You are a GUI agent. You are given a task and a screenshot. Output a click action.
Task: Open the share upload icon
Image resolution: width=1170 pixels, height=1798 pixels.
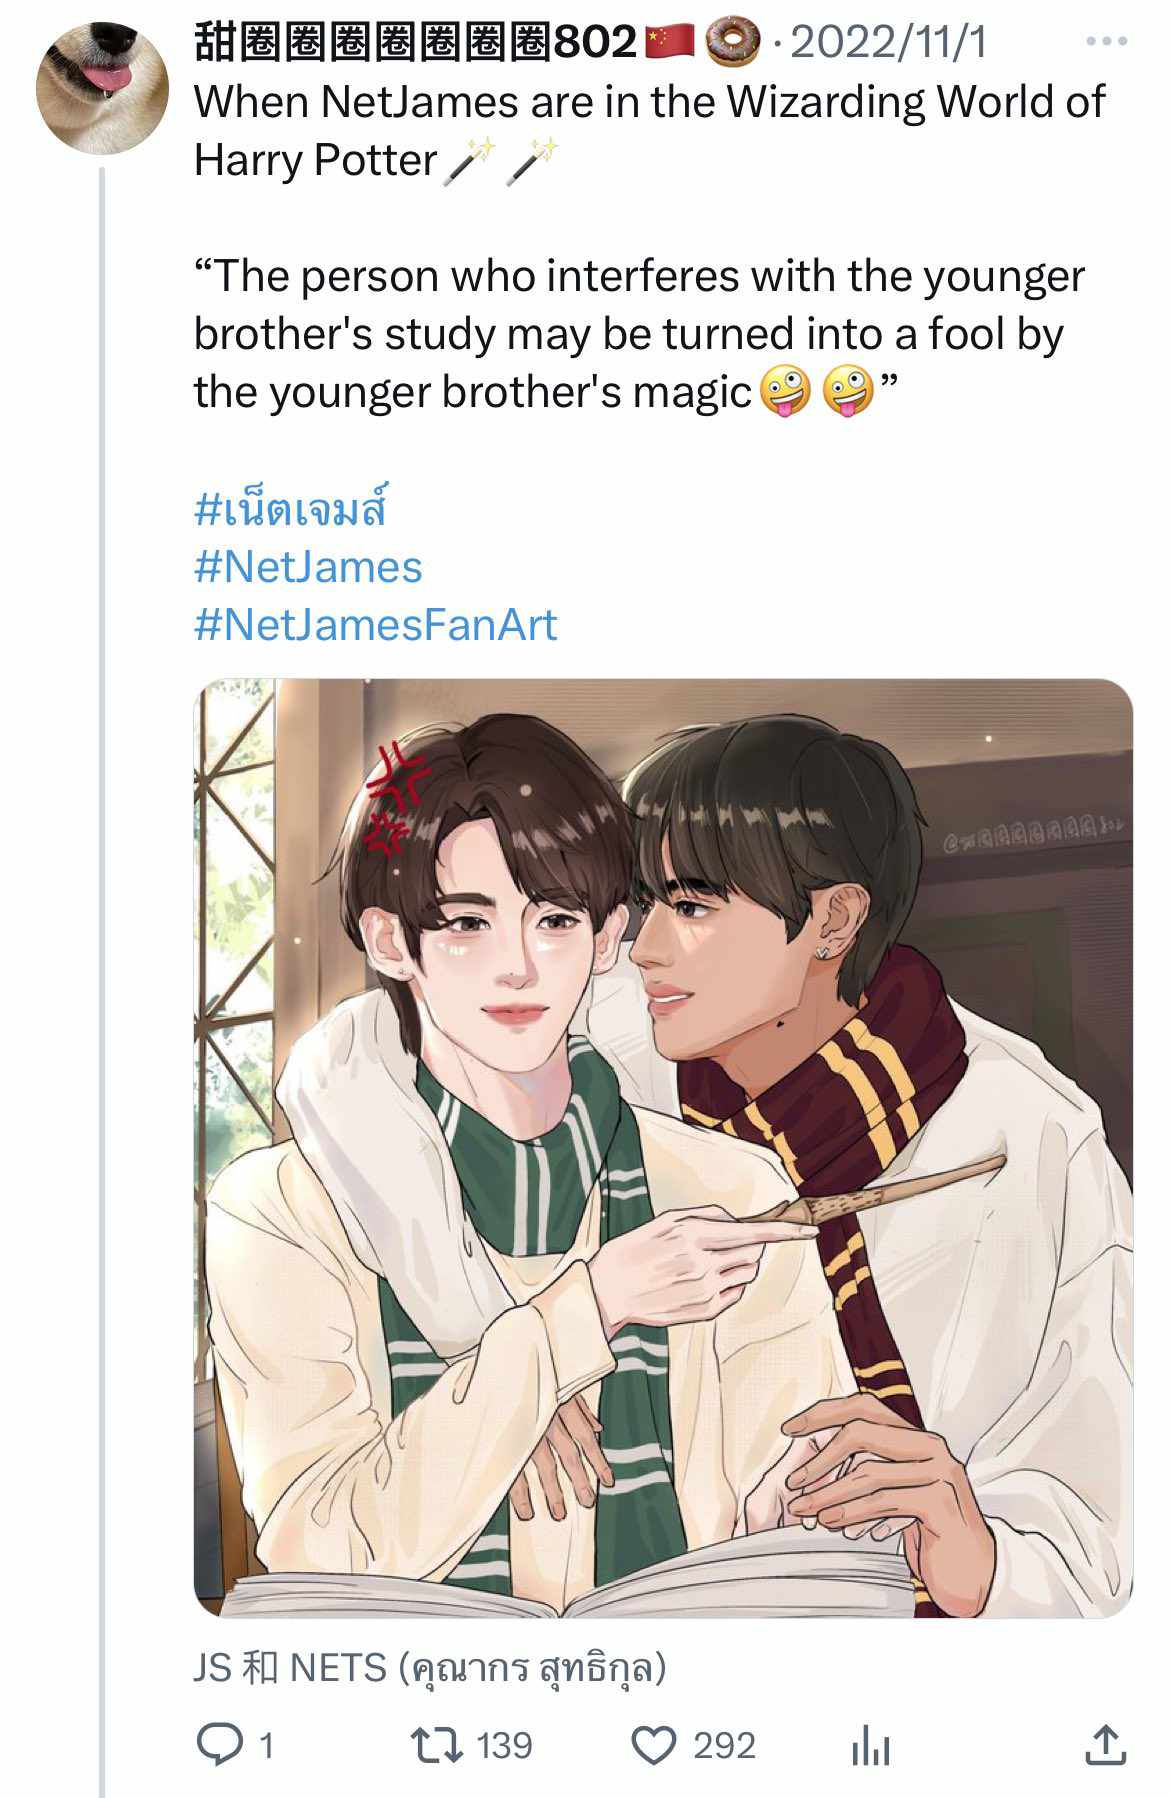click(1105, 1744)
